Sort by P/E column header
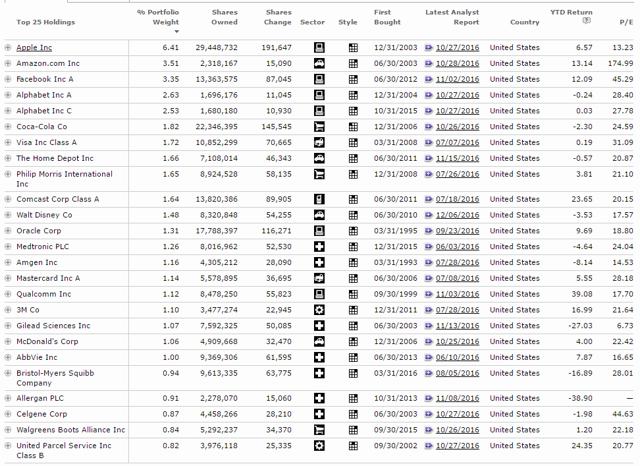Image resolution: width=640 pixels, height=466 pixels. [x=626, y=22]
